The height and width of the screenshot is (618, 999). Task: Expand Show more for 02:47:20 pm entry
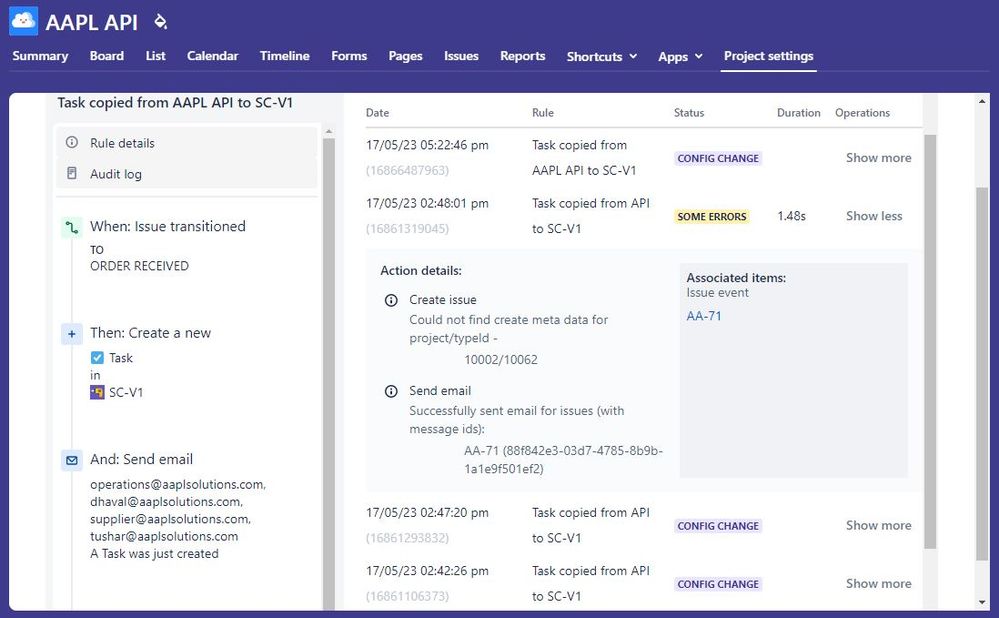pyautogui.click(x=879, y=525)
